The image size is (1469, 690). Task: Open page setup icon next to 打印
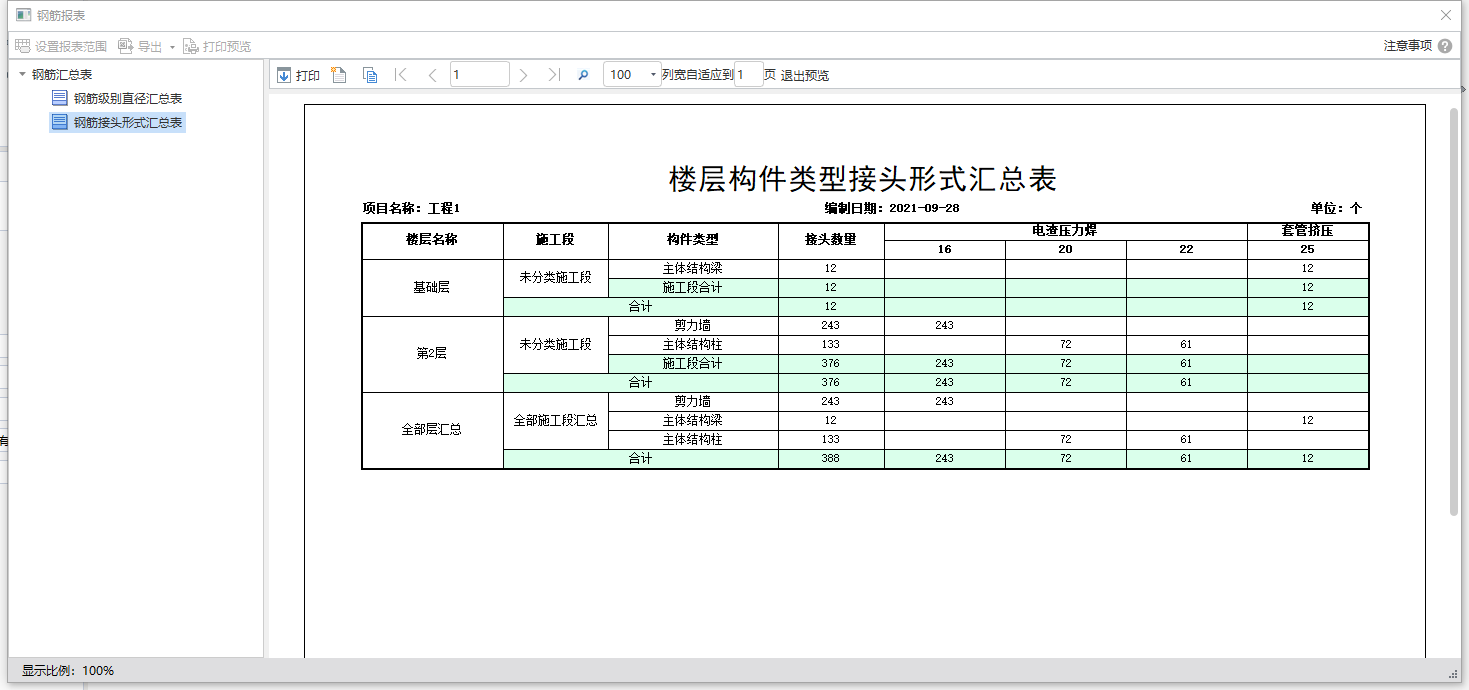339,75
